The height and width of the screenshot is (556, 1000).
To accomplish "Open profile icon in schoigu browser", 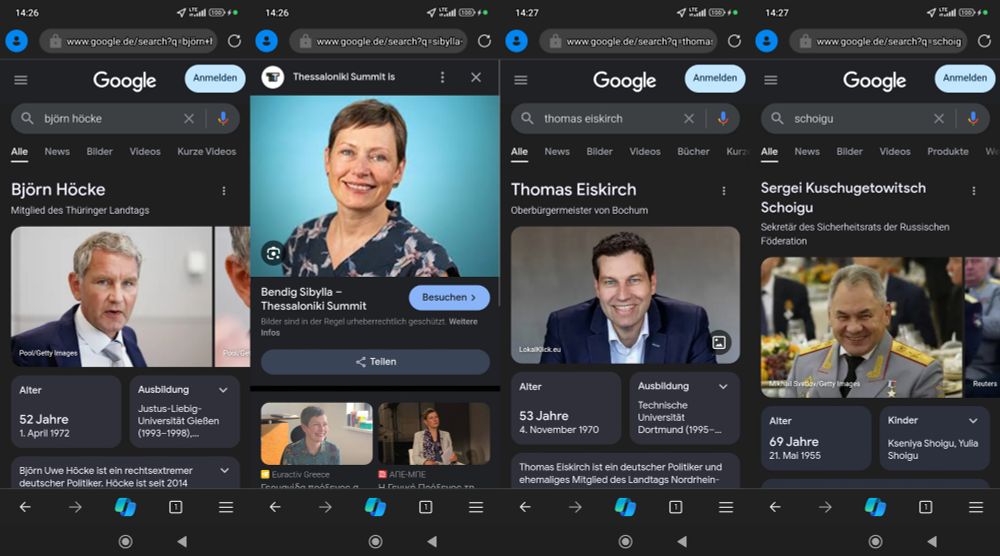I will click(x=767, y=41).
